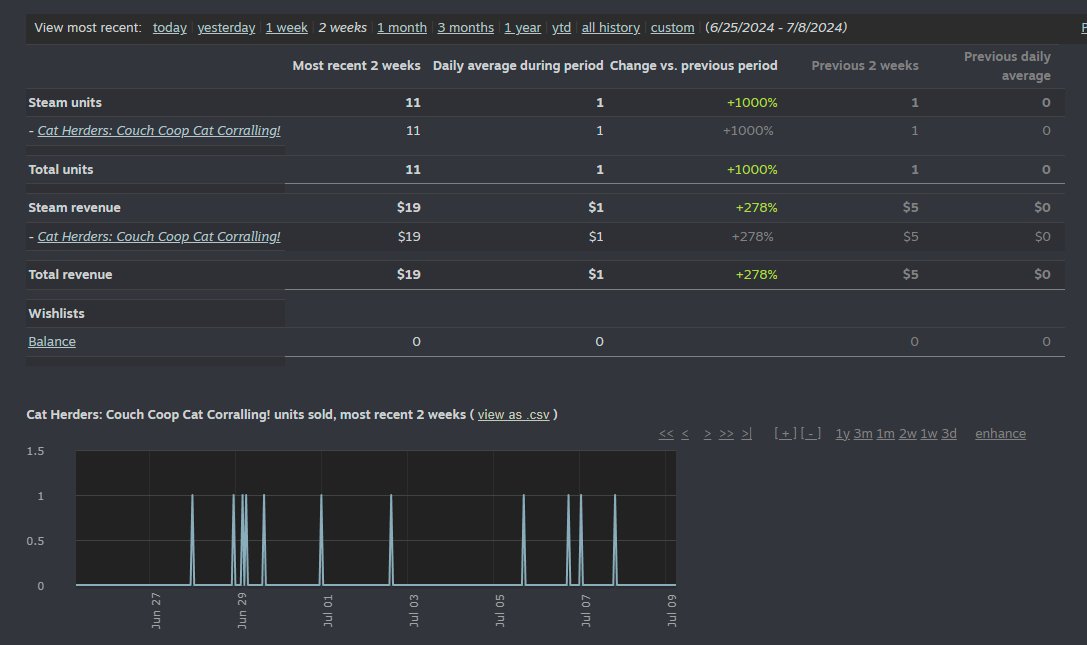Select the 2 weeks range
The width and height of the screenshot is (1087, 645).
(x=342, y=28)
